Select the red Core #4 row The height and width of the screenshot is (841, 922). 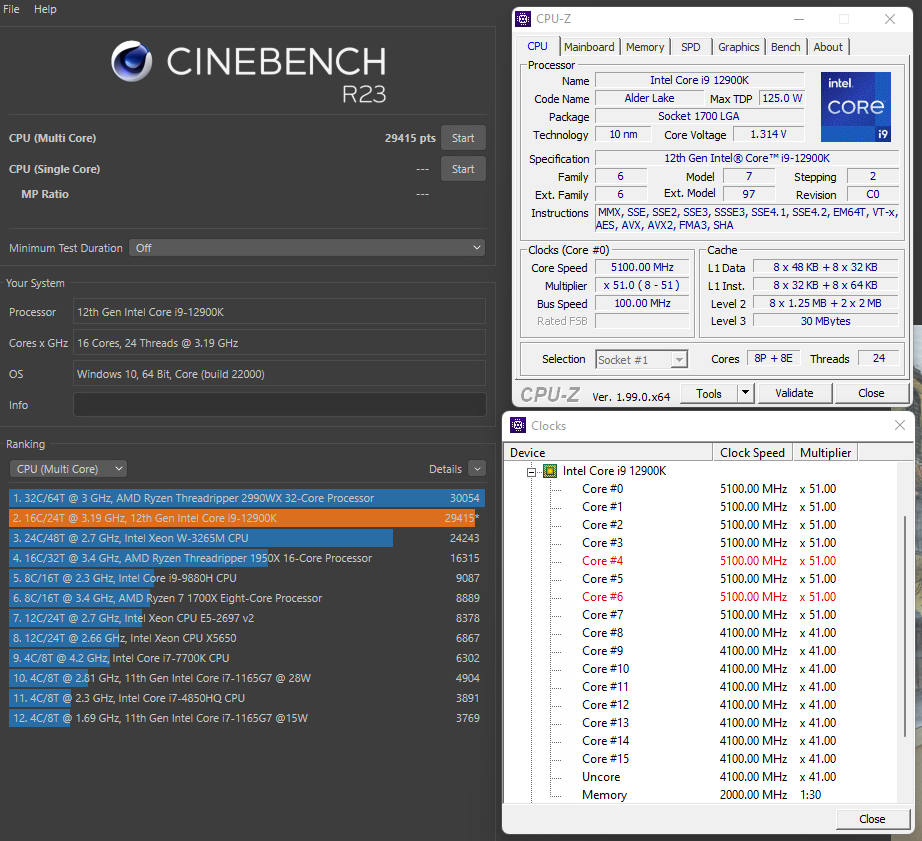[x=709, y=561]
